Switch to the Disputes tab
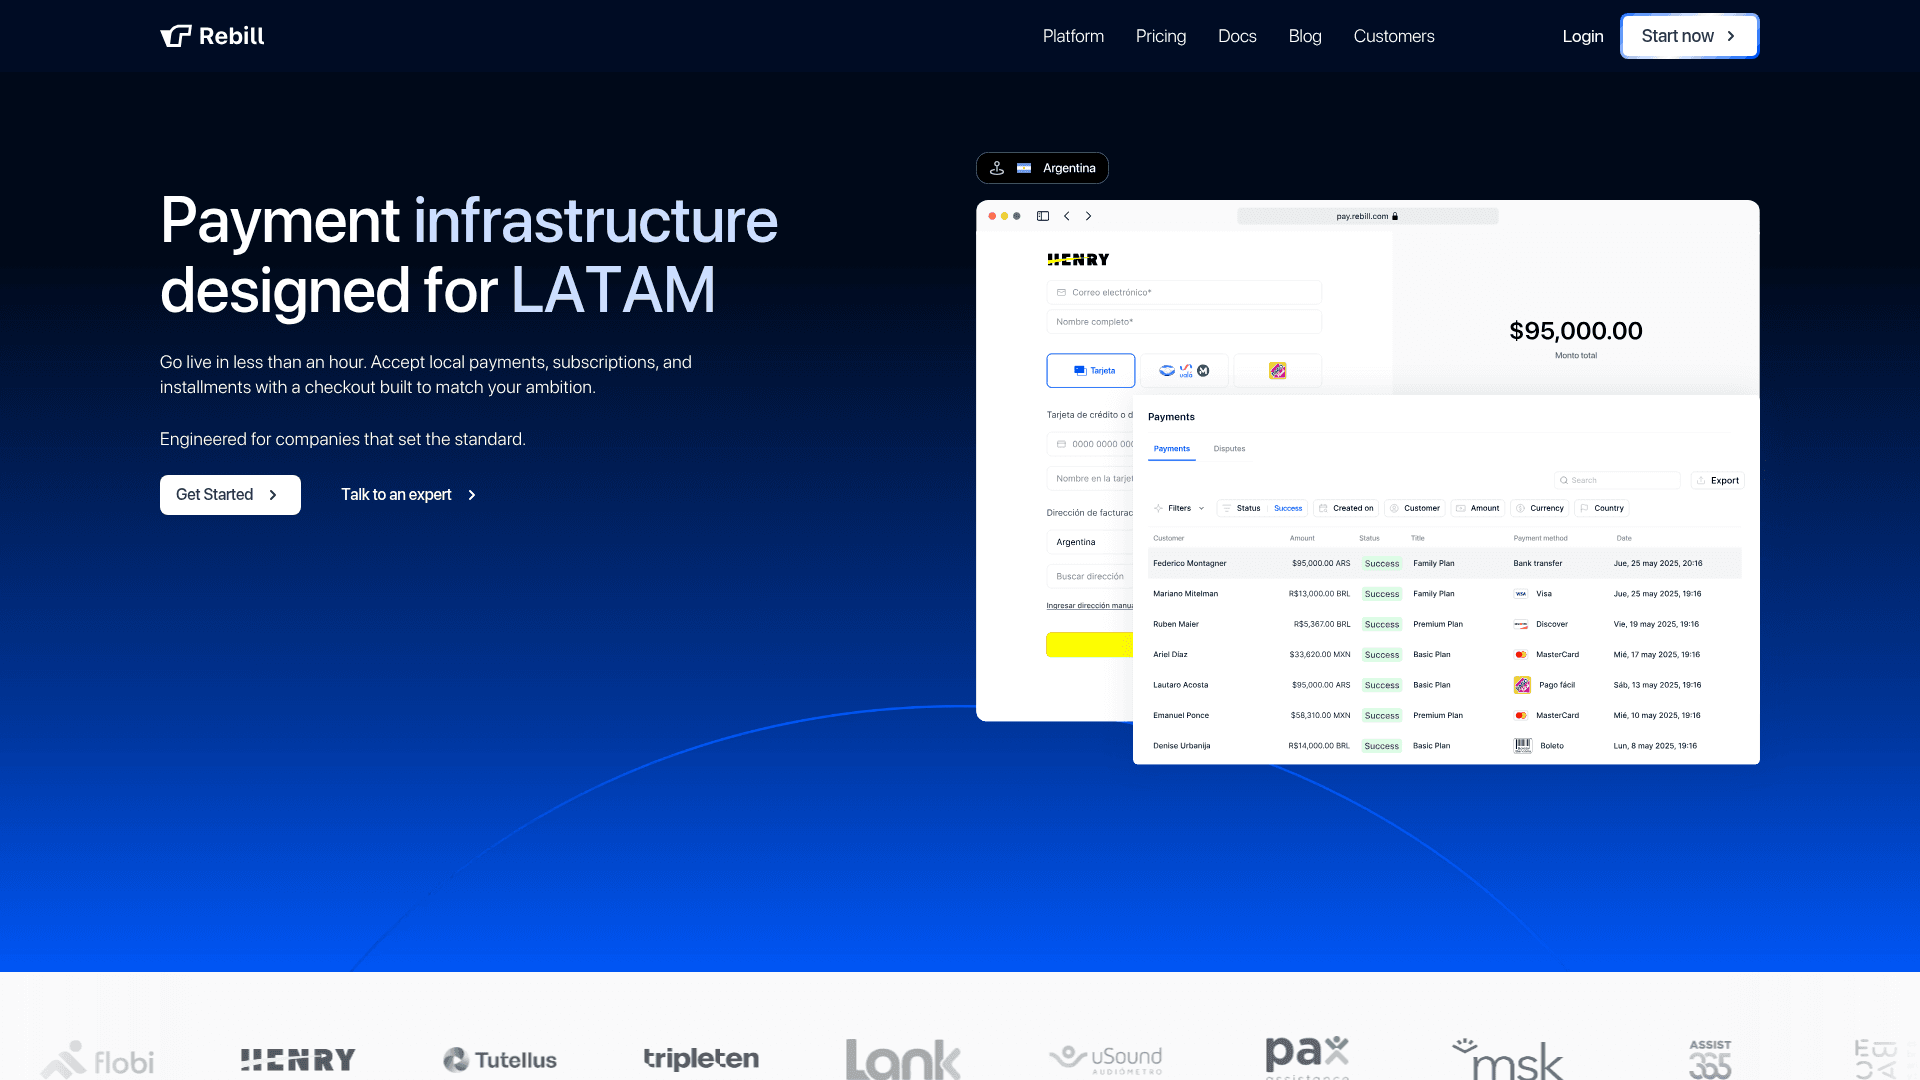The width and height of the screenshot is (1920, 1080). (1229, 449)
